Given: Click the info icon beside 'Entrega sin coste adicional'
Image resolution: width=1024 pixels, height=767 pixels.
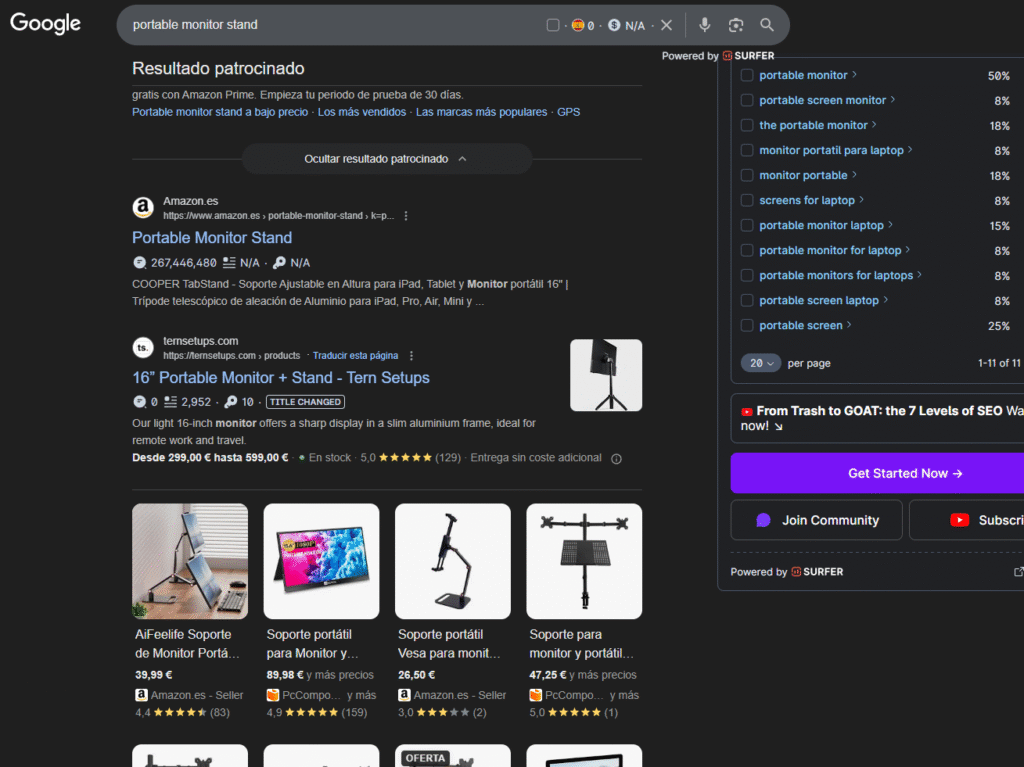Looking at the screenshot, I should click(x=616, y=459).
